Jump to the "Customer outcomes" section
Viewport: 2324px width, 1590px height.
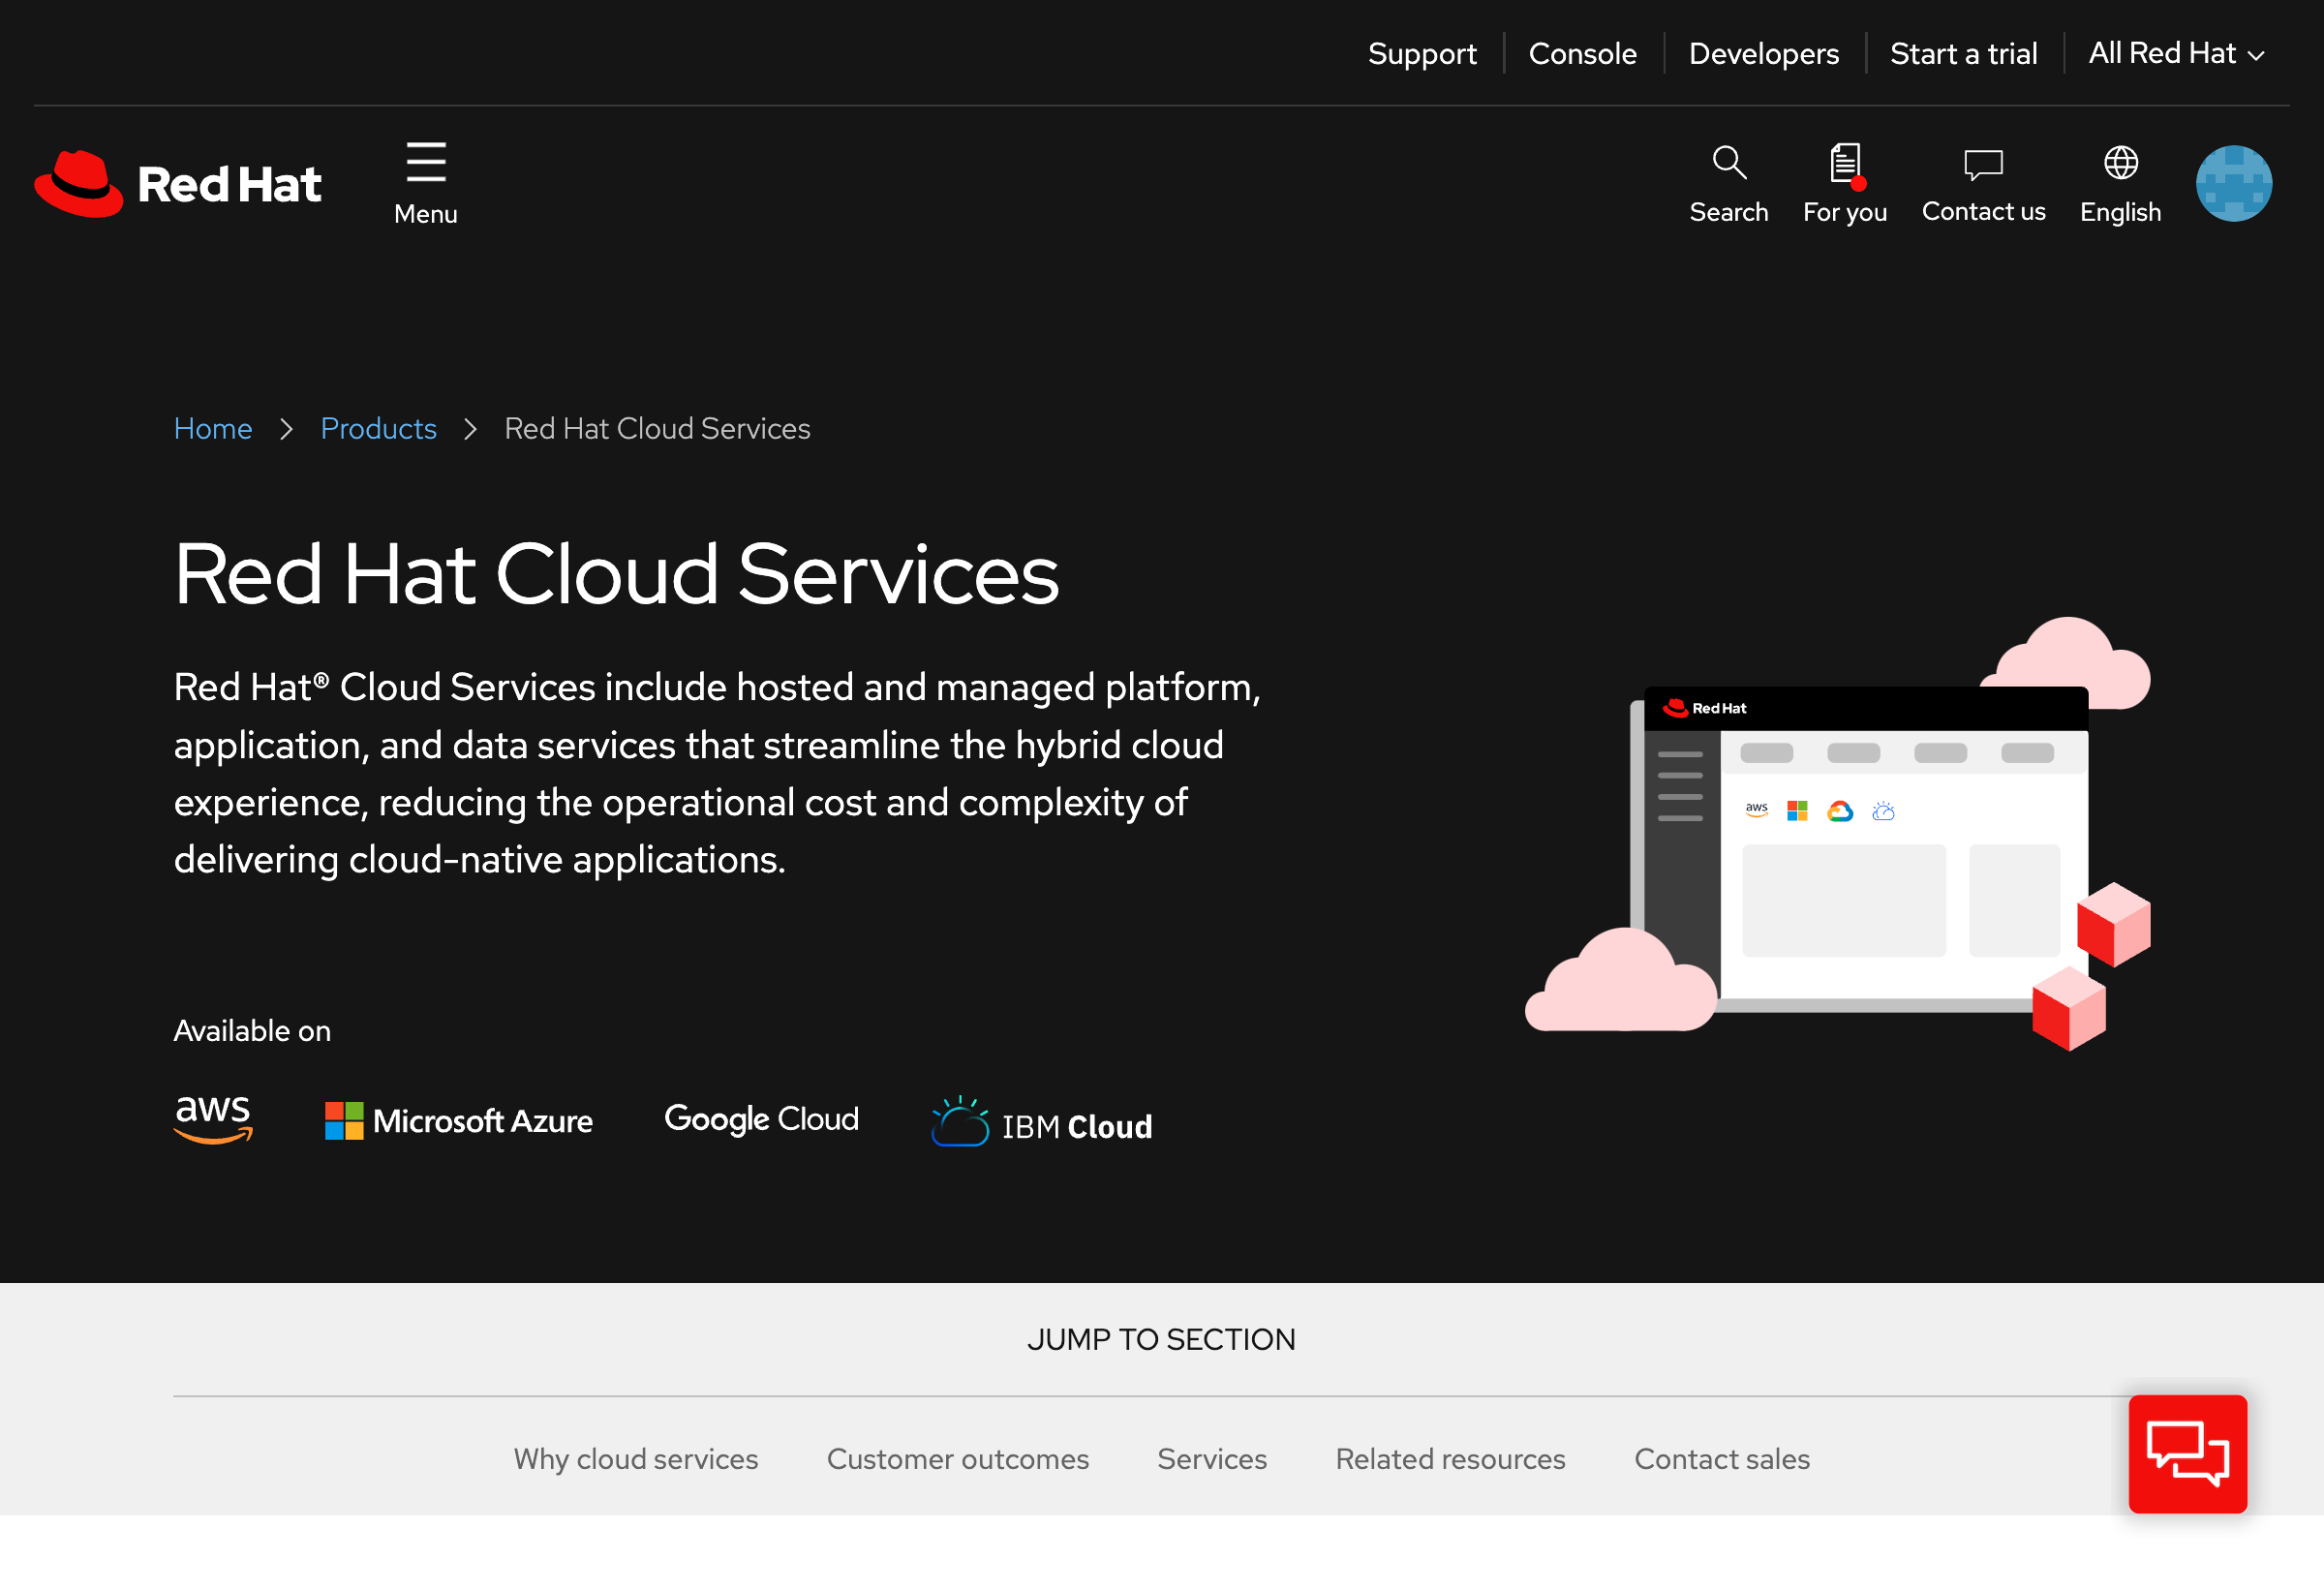pyautogui.click(x=957, y=1459)
